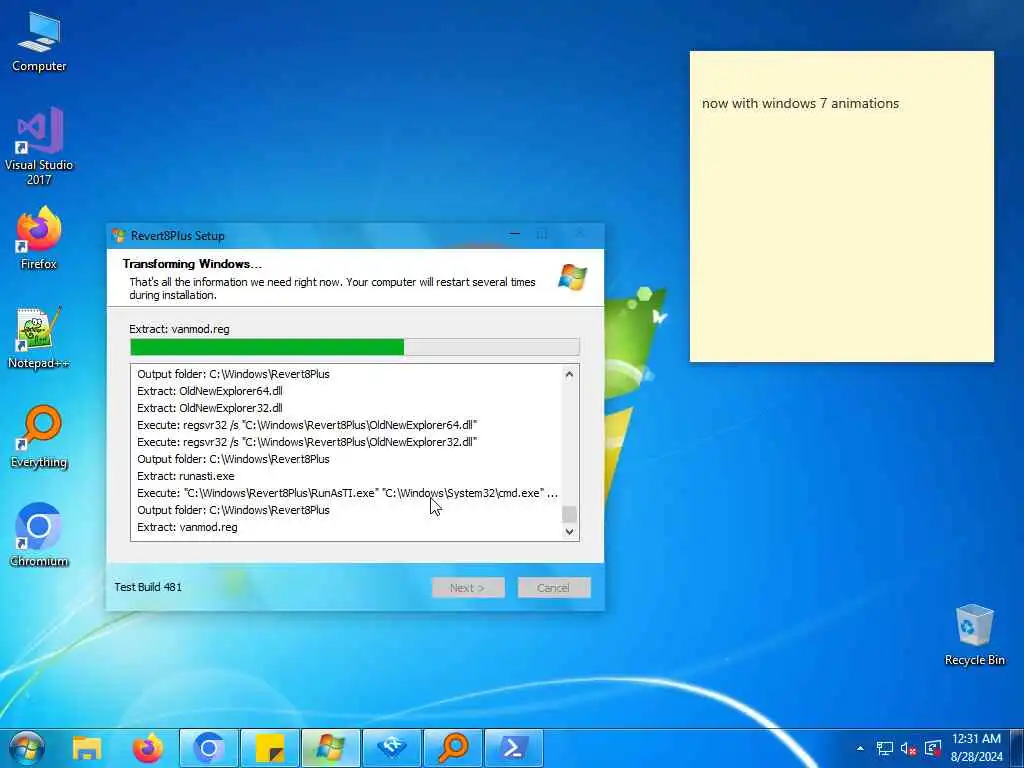Select the Visual Studio 2017 shortcut
Screen dimensions: 1024x768
pos(39,146)
